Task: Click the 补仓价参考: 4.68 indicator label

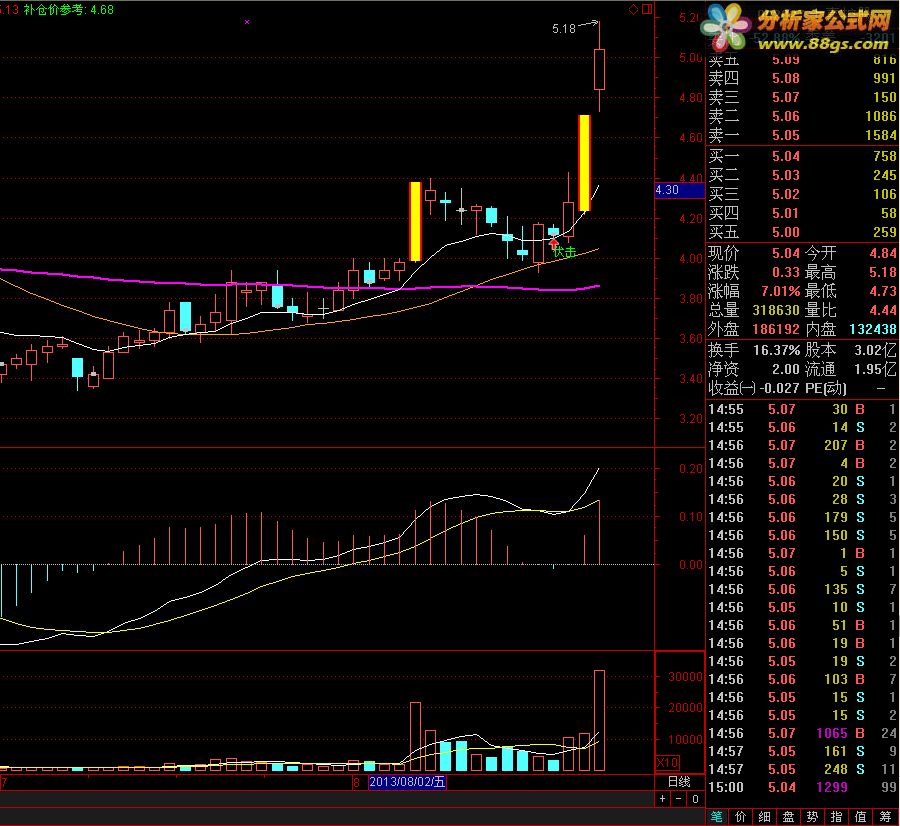Action: point(68,10)
